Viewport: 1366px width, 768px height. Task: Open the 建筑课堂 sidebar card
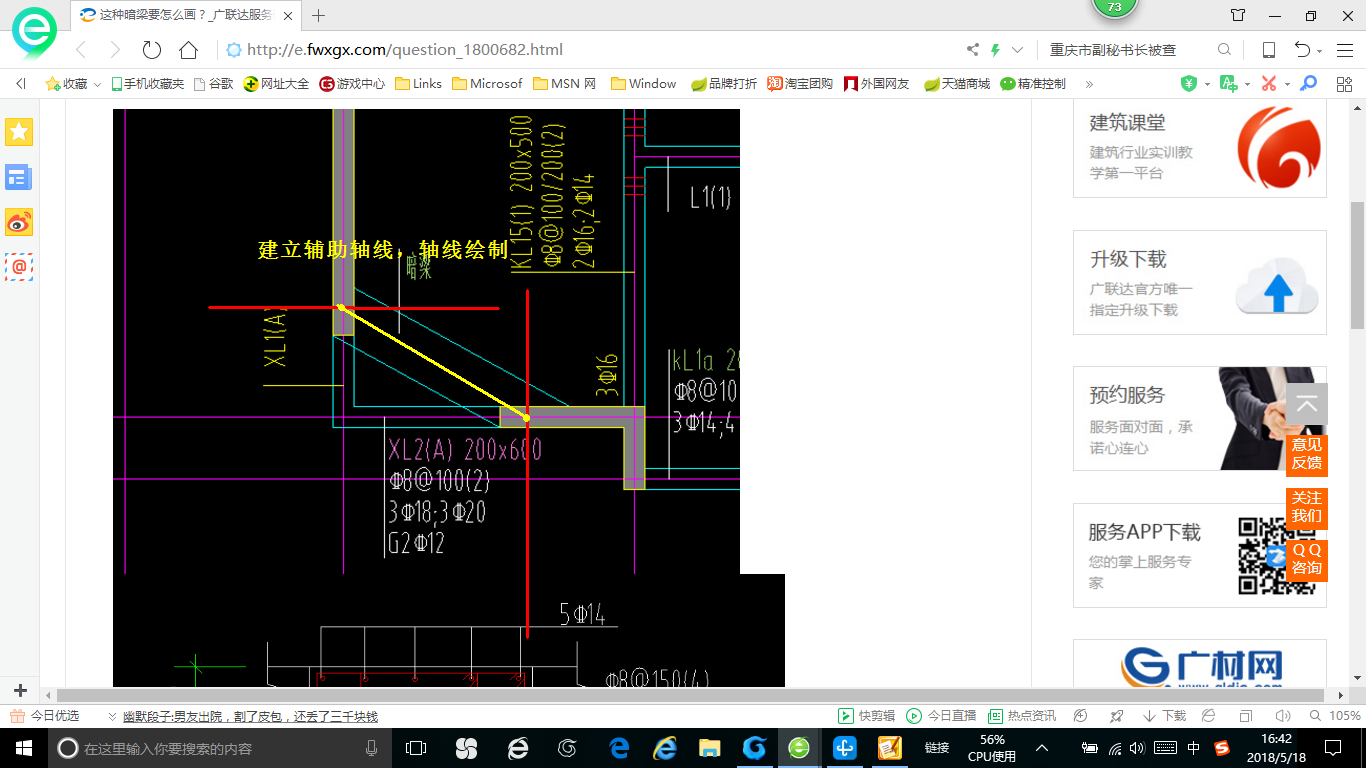click(1200, 148)
